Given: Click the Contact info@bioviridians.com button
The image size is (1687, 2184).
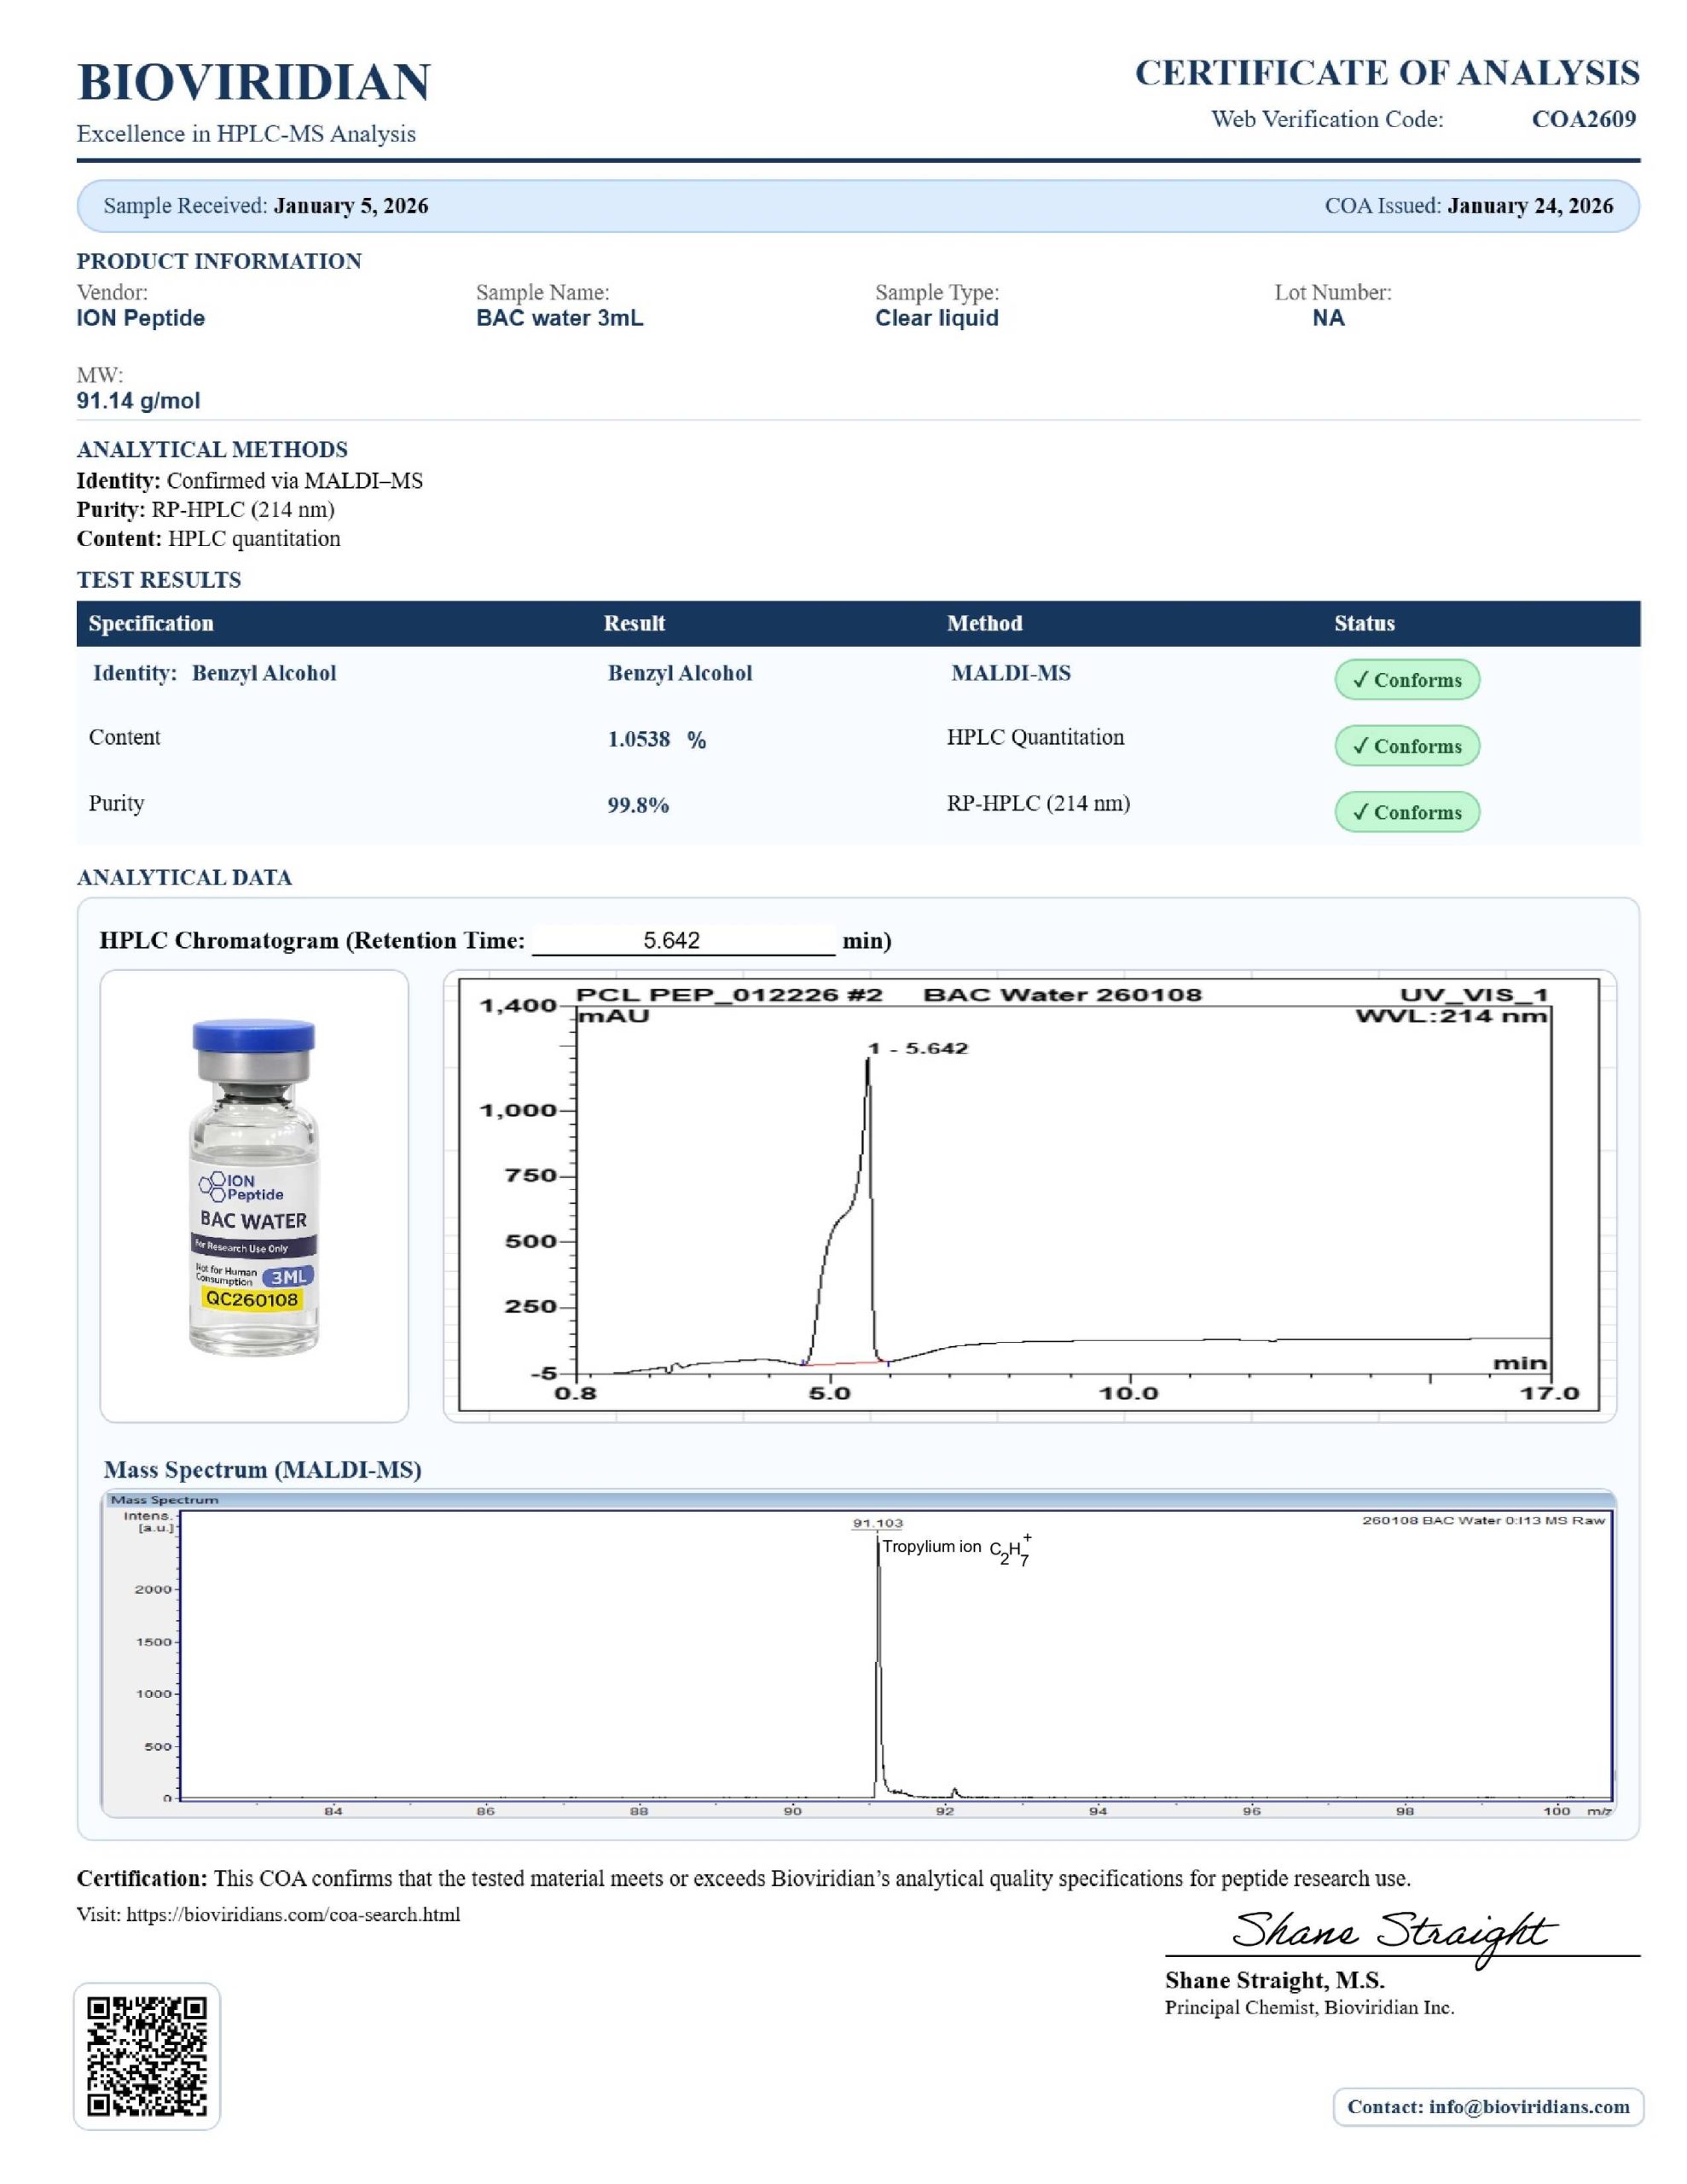Looking at the screenshot, I should tap(1487, 2106).
